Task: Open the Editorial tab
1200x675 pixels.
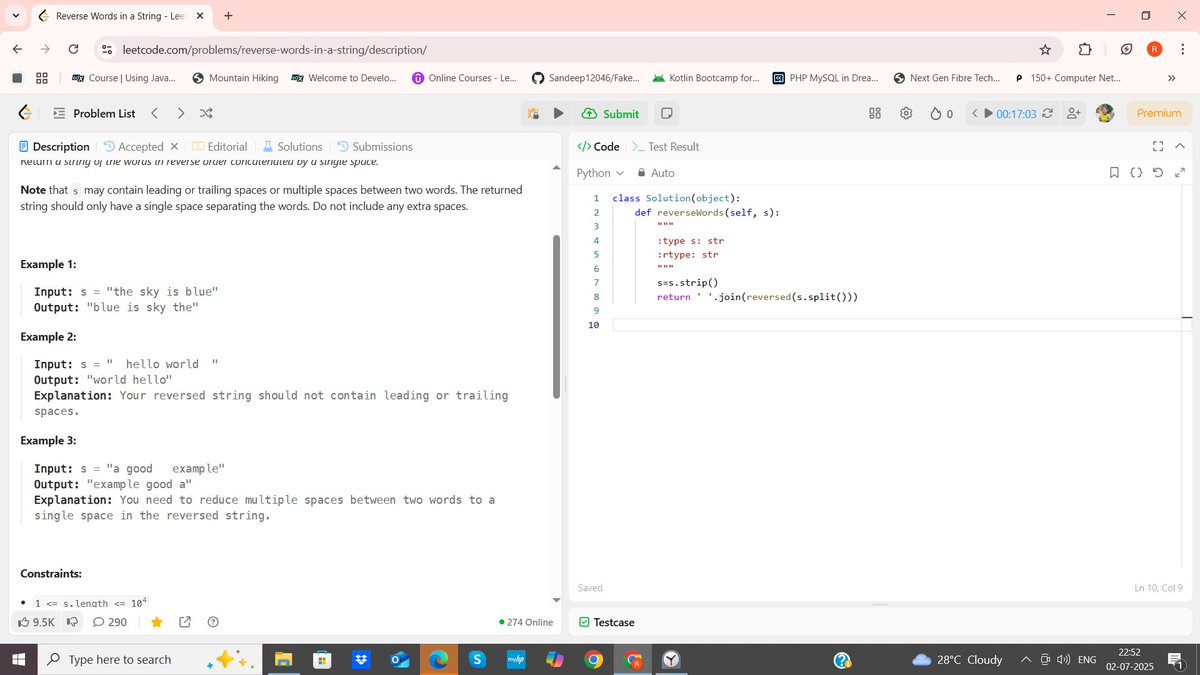Action: pyautogui.click(x=219, y=146)
